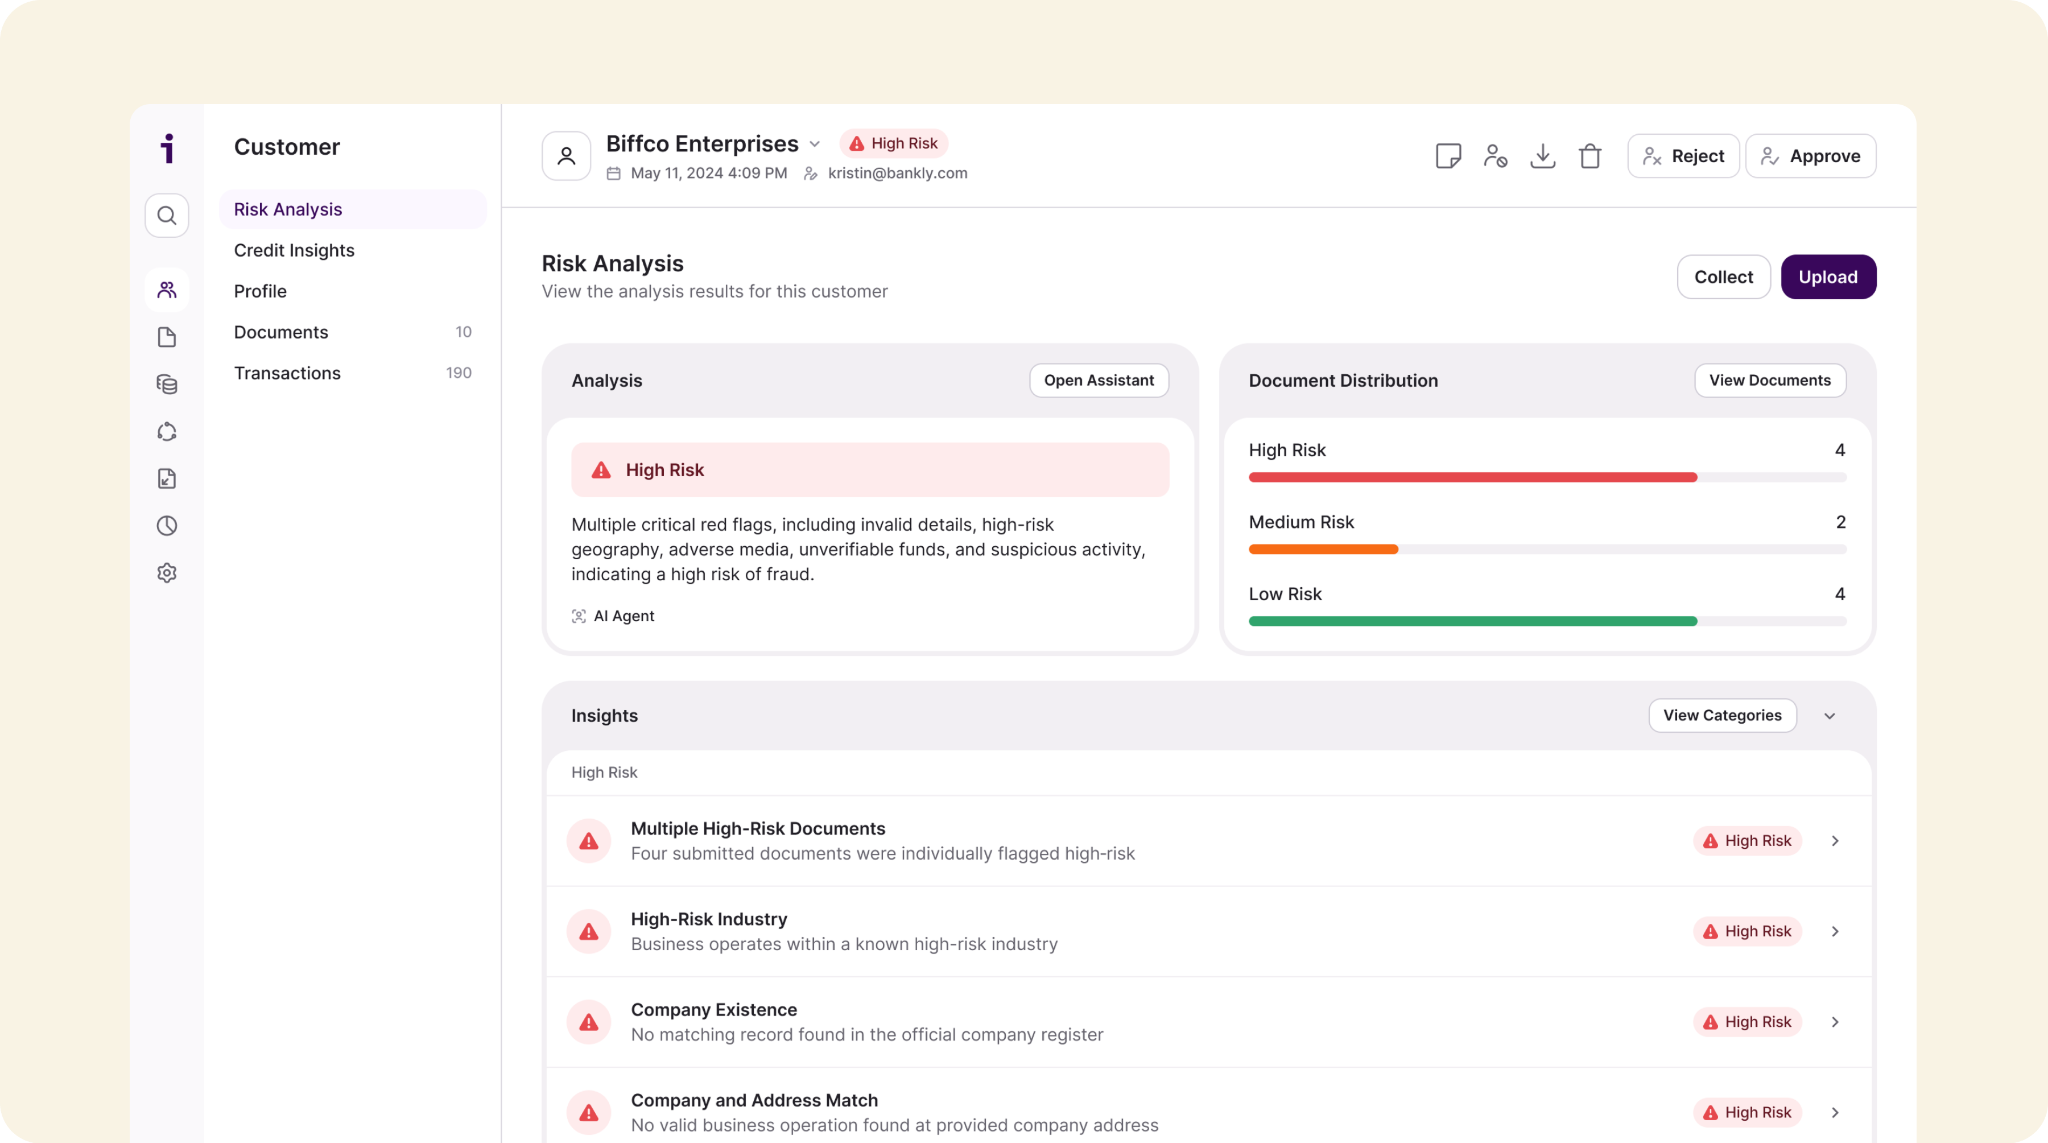Click the pie chart analytics icon in sidebar
This screenshot has height=1143, width=2048.
click(x=167, y=526)
